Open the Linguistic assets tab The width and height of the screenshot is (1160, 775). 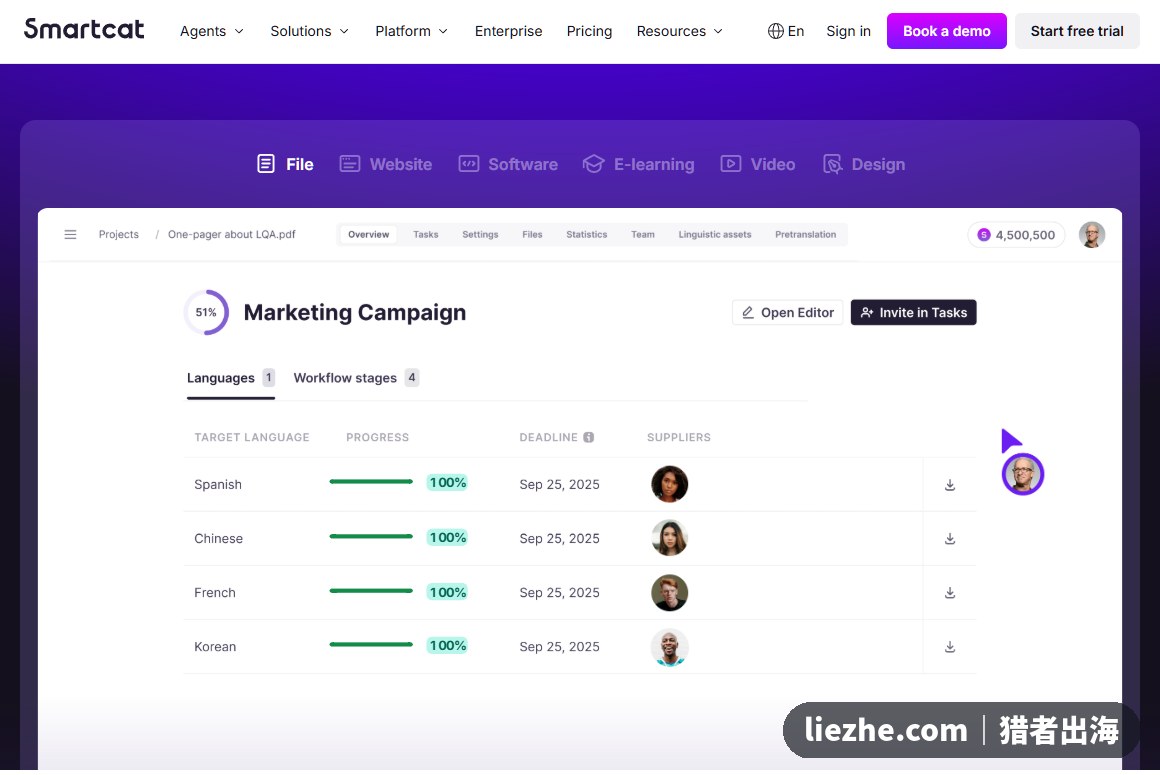click(x=715, y=234)
